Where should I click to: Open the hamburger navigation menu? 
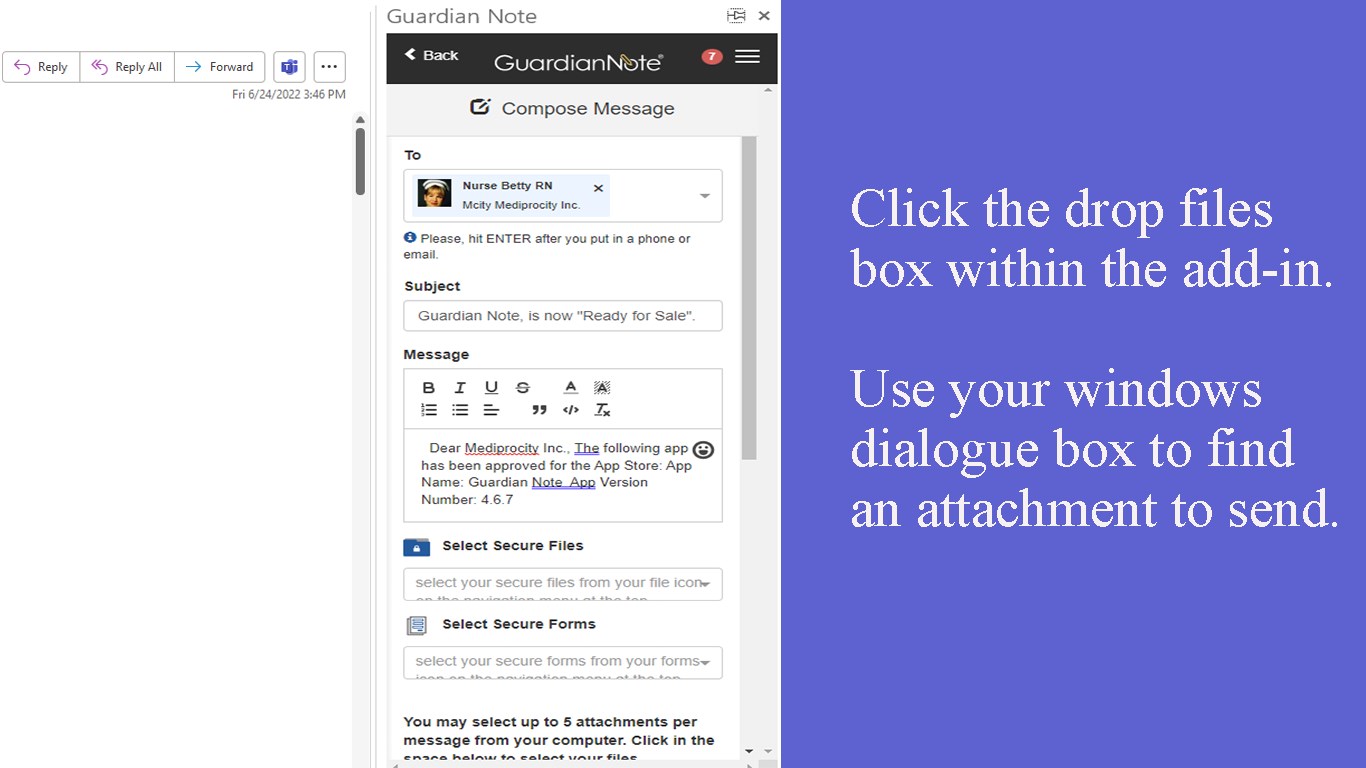point(747,57)
